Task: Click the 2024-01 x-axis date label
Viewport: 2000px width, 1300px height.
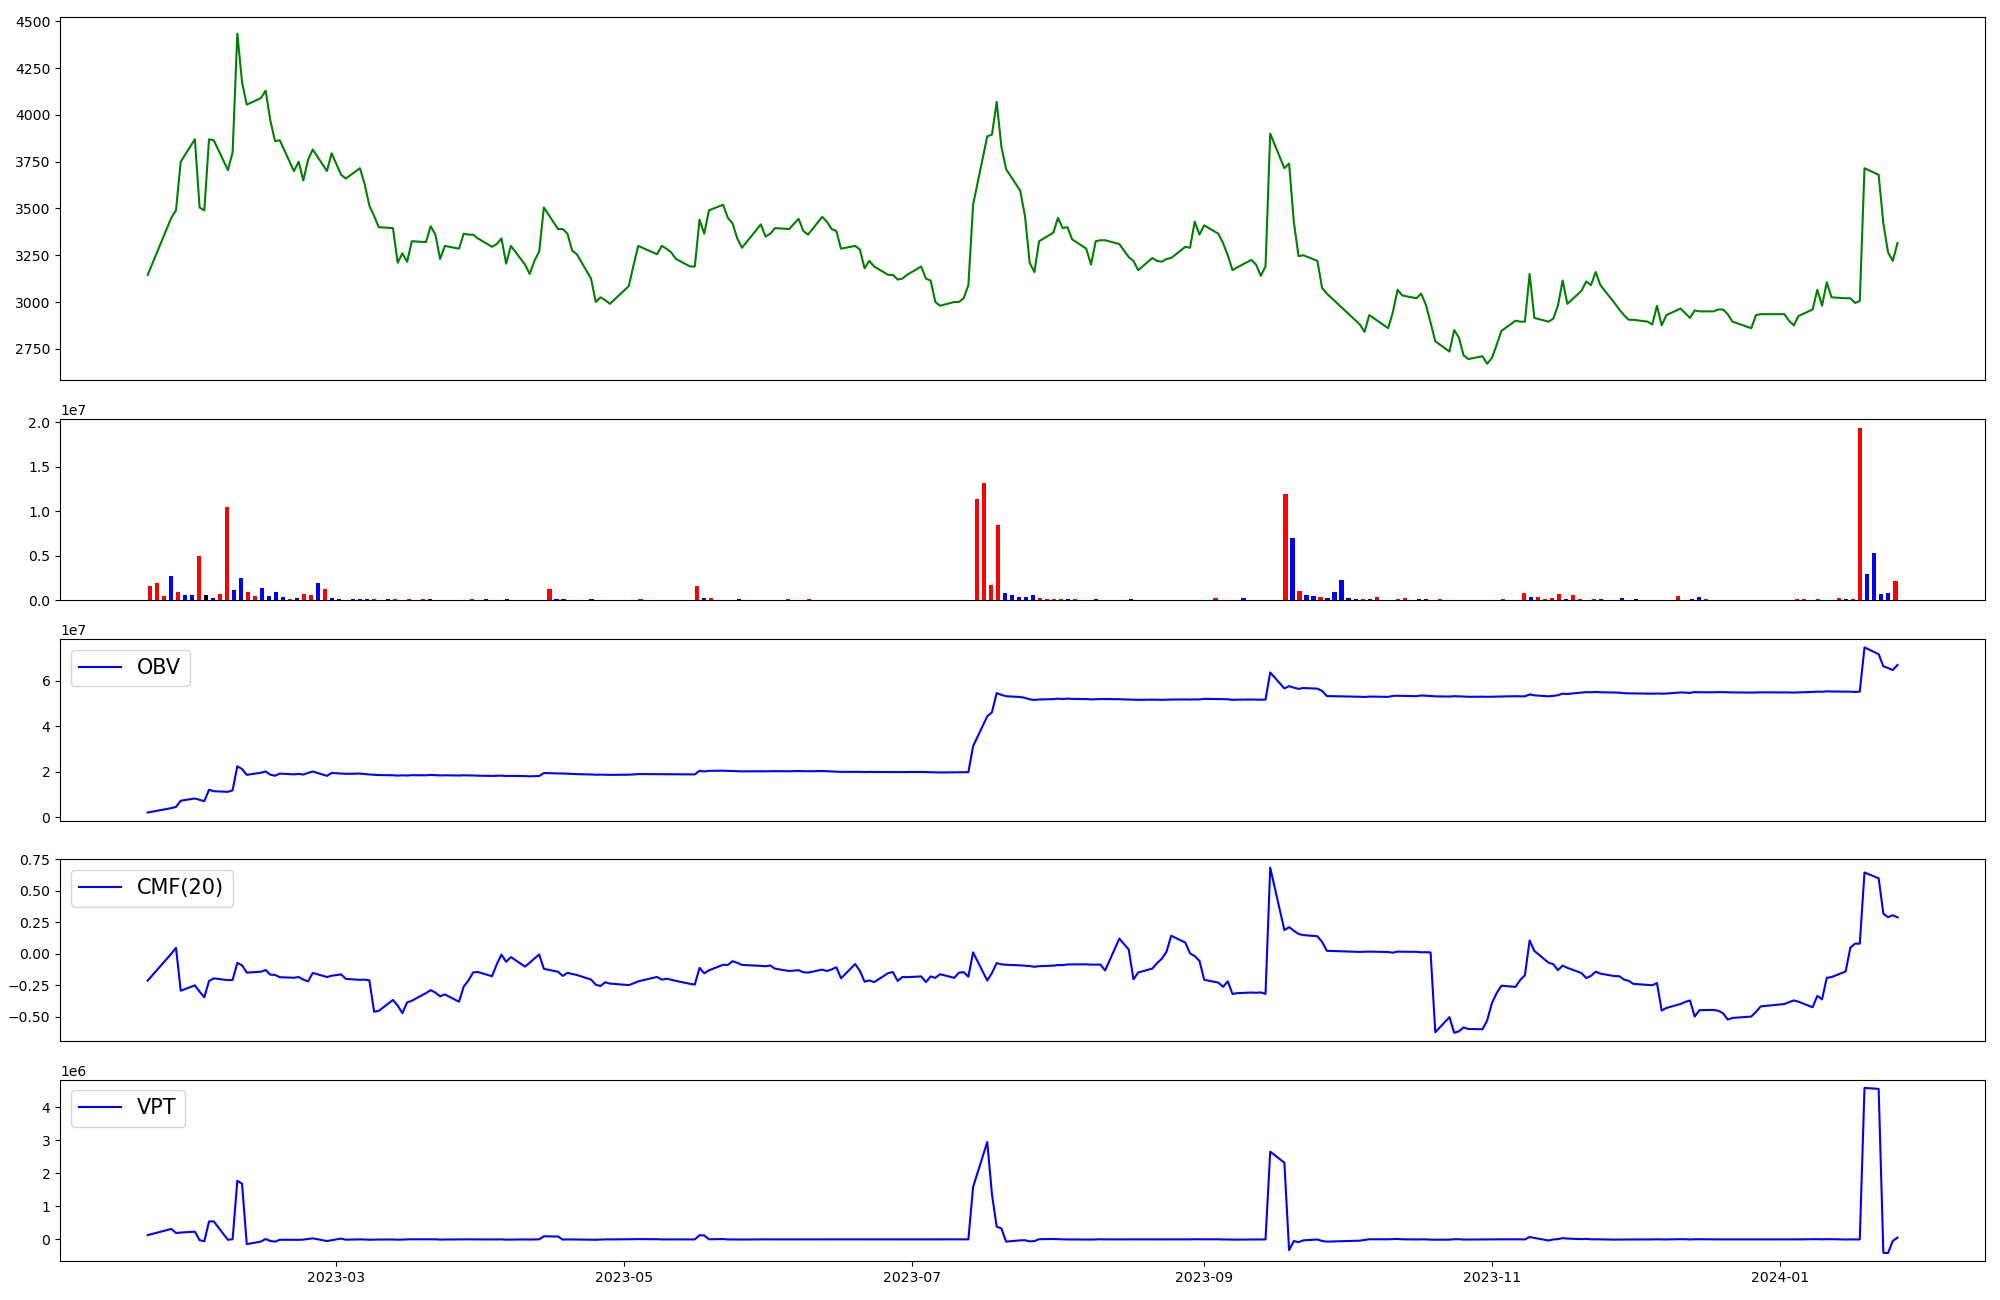Action: 1780,1277
